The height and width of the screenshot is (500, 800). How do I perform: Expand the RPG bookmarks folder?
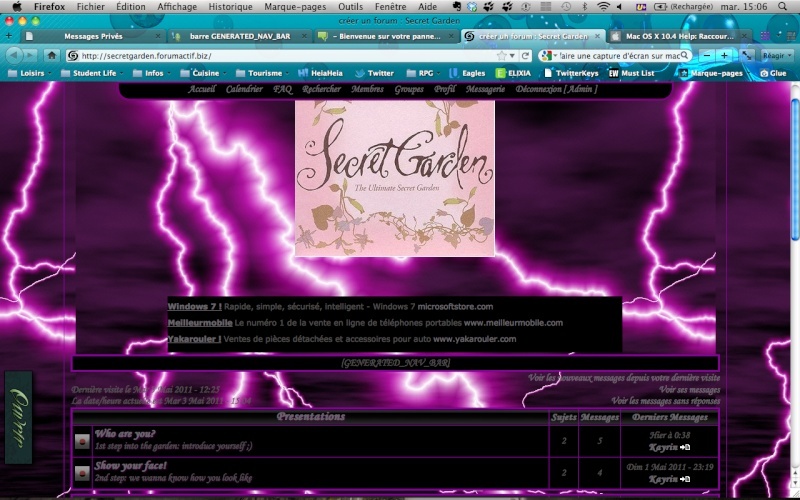423,73
